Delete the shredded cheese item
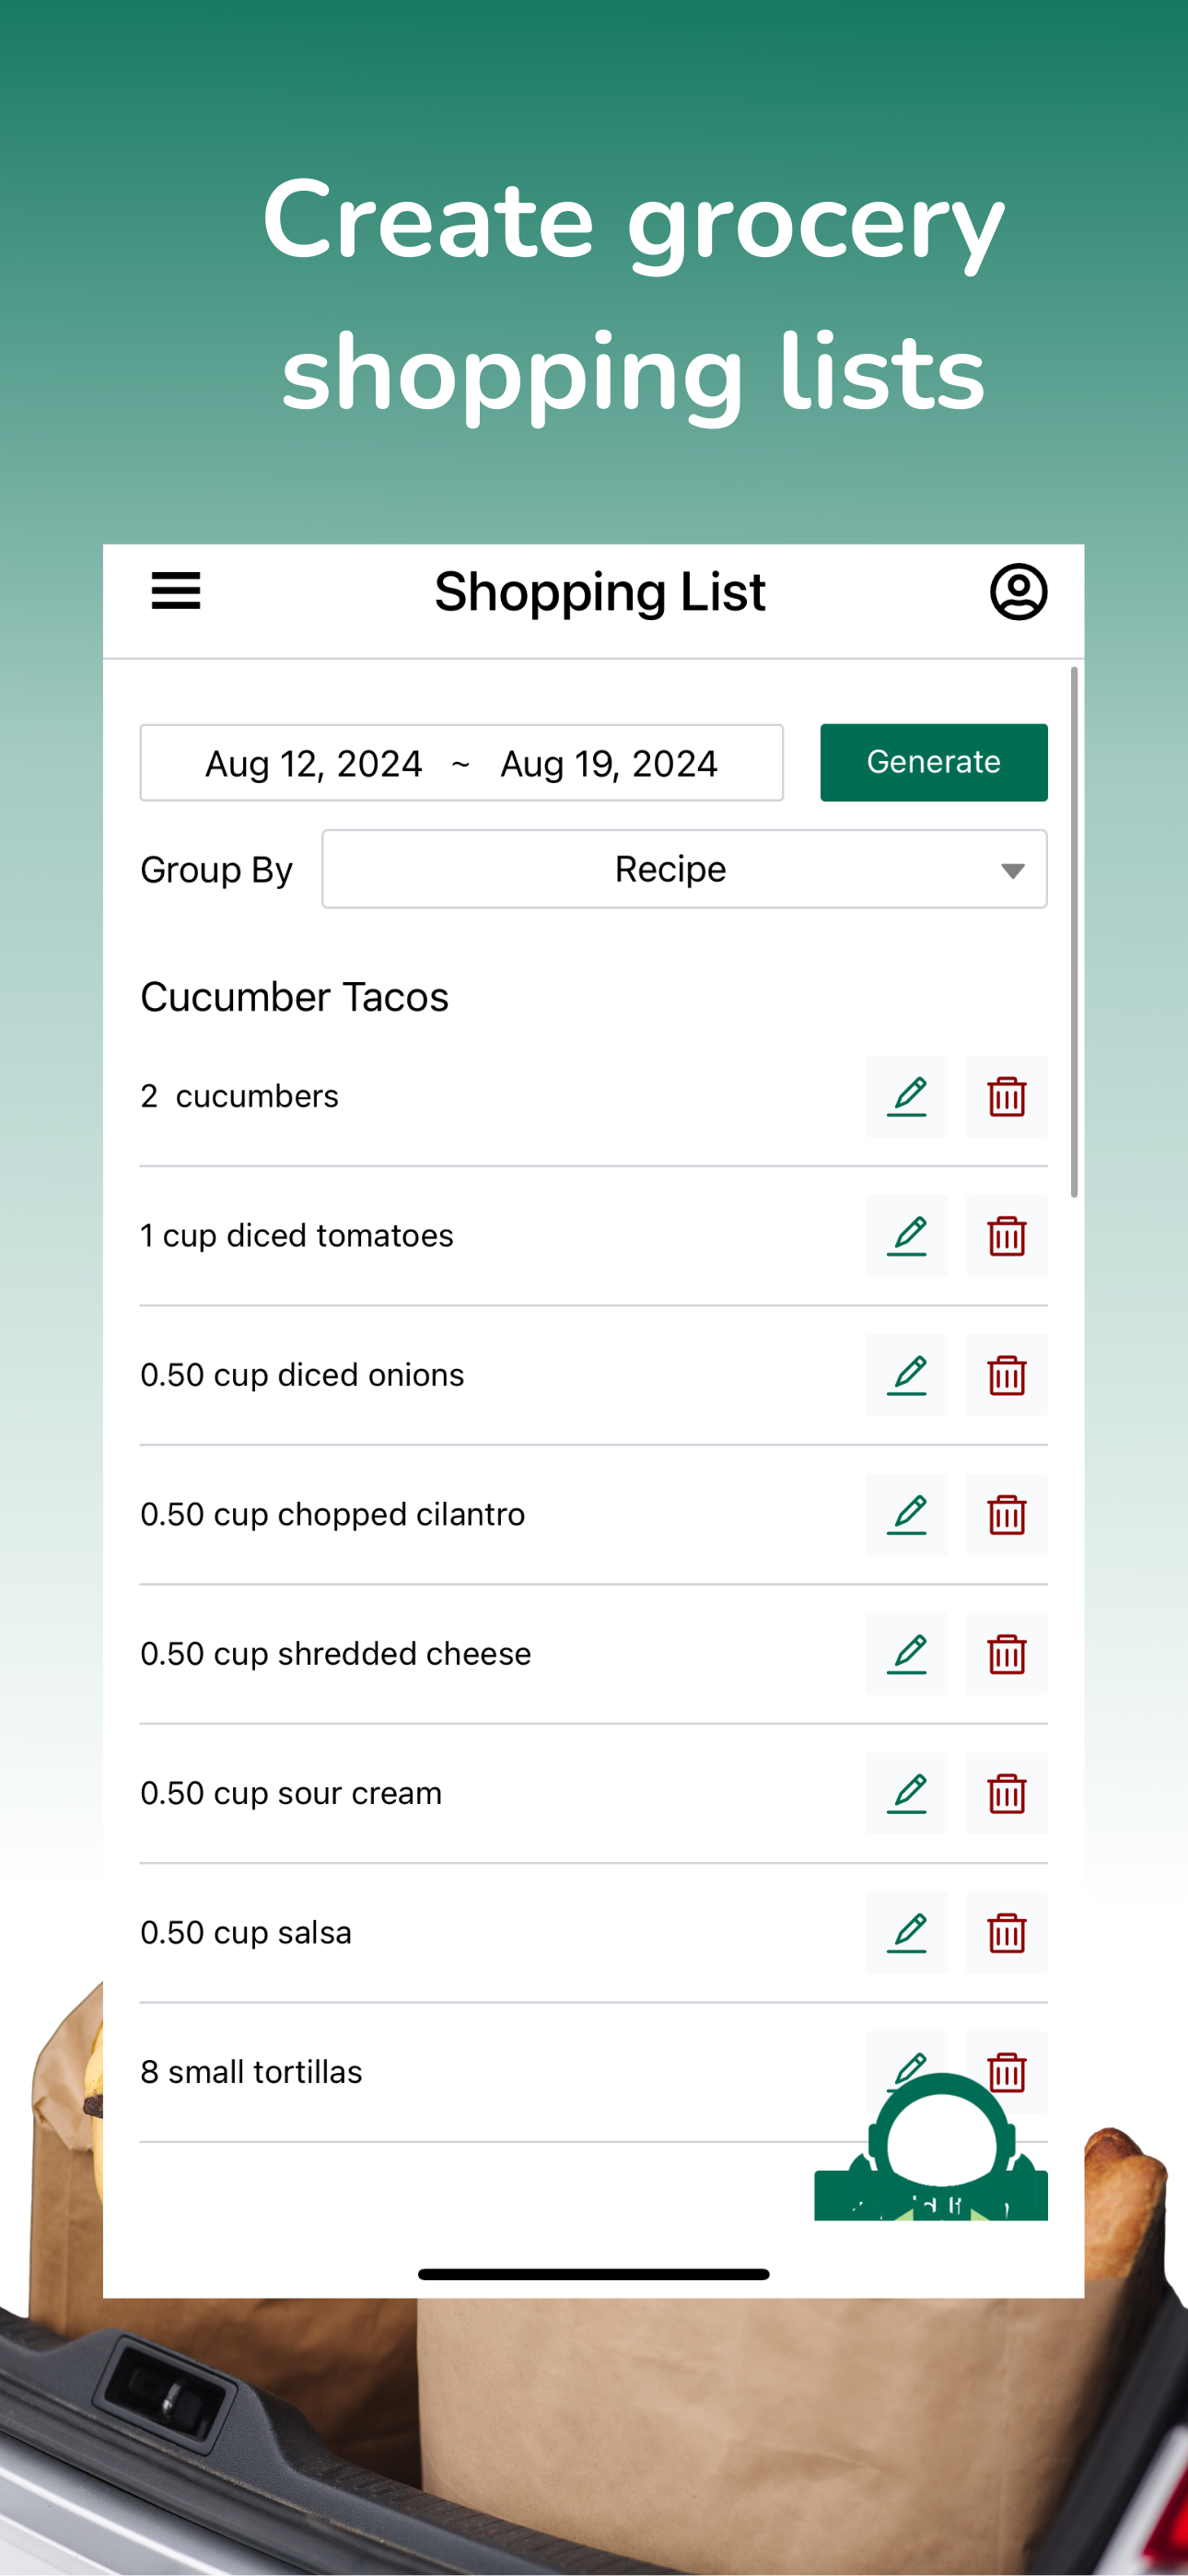This screenshot has height=2576, width=1188. (x=1006, y=1653)
